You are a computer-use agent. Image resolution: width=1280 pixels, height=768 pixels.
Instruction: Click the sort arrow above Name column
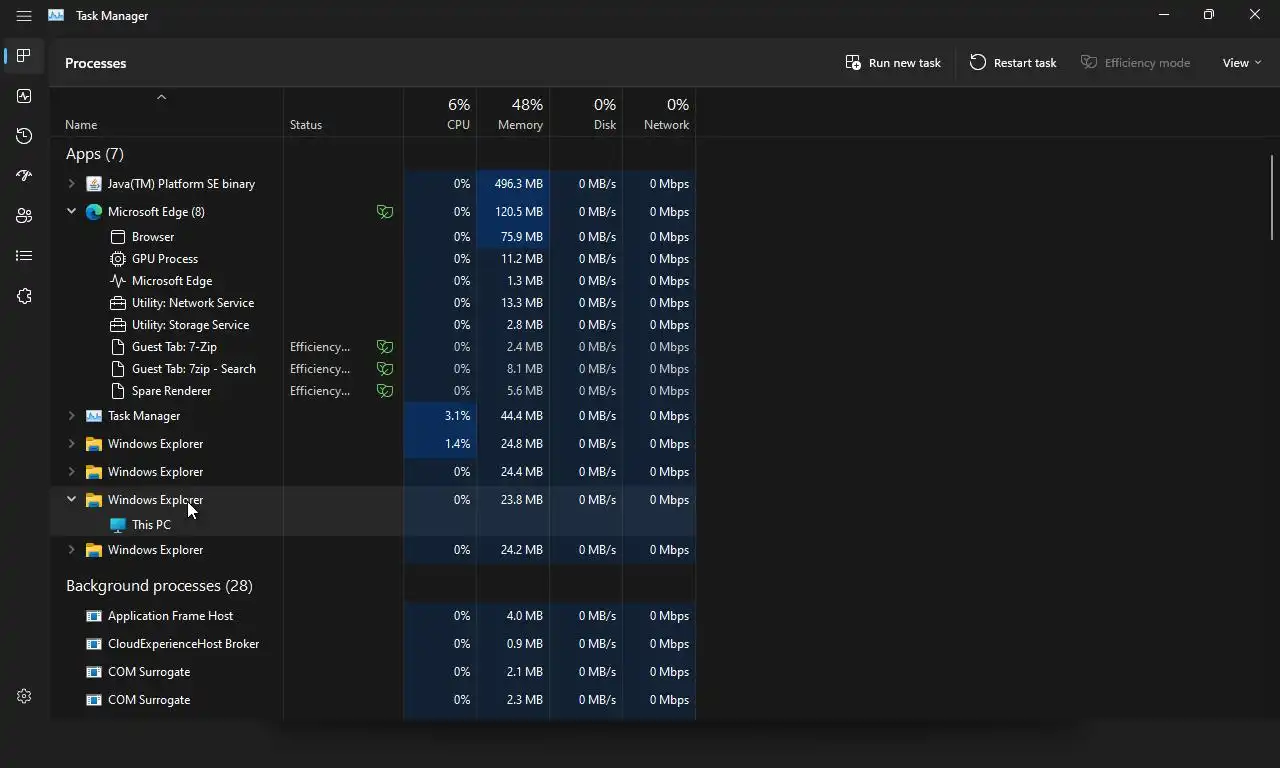(x=161, y=97)
